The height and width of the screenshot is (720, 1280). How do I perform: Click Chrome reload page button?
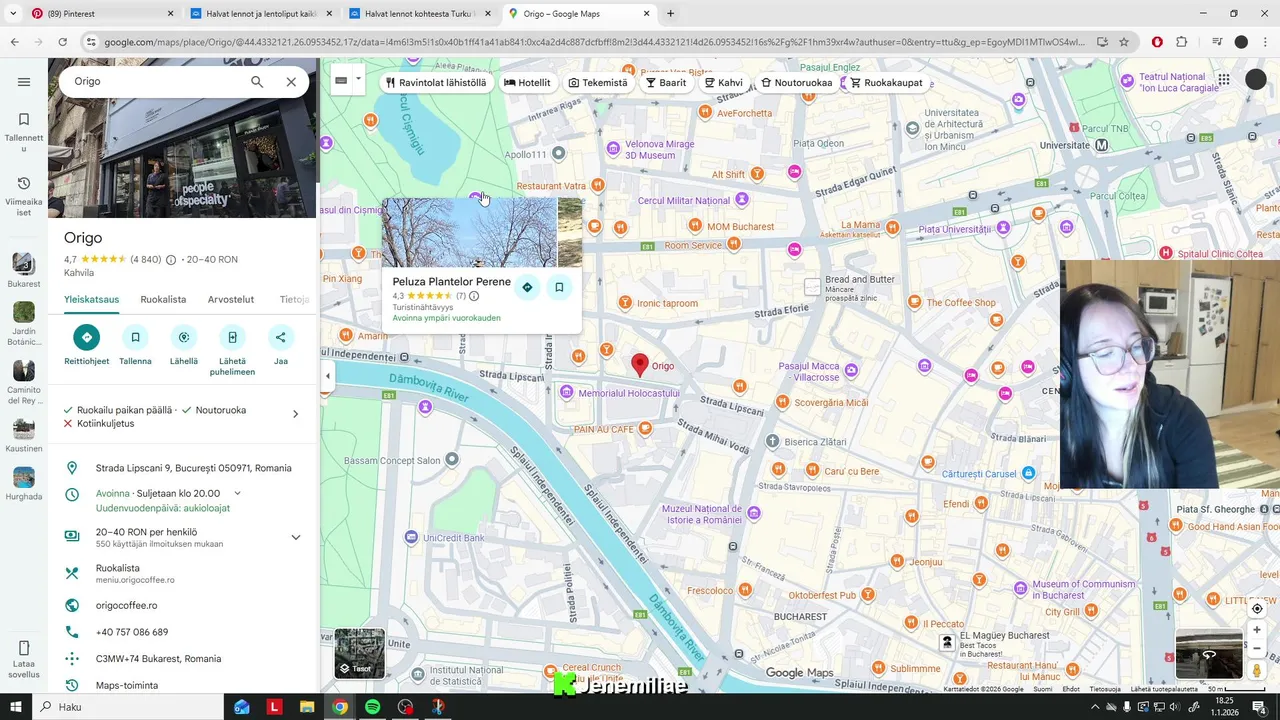pyautogui.click(x=62, y=42)
